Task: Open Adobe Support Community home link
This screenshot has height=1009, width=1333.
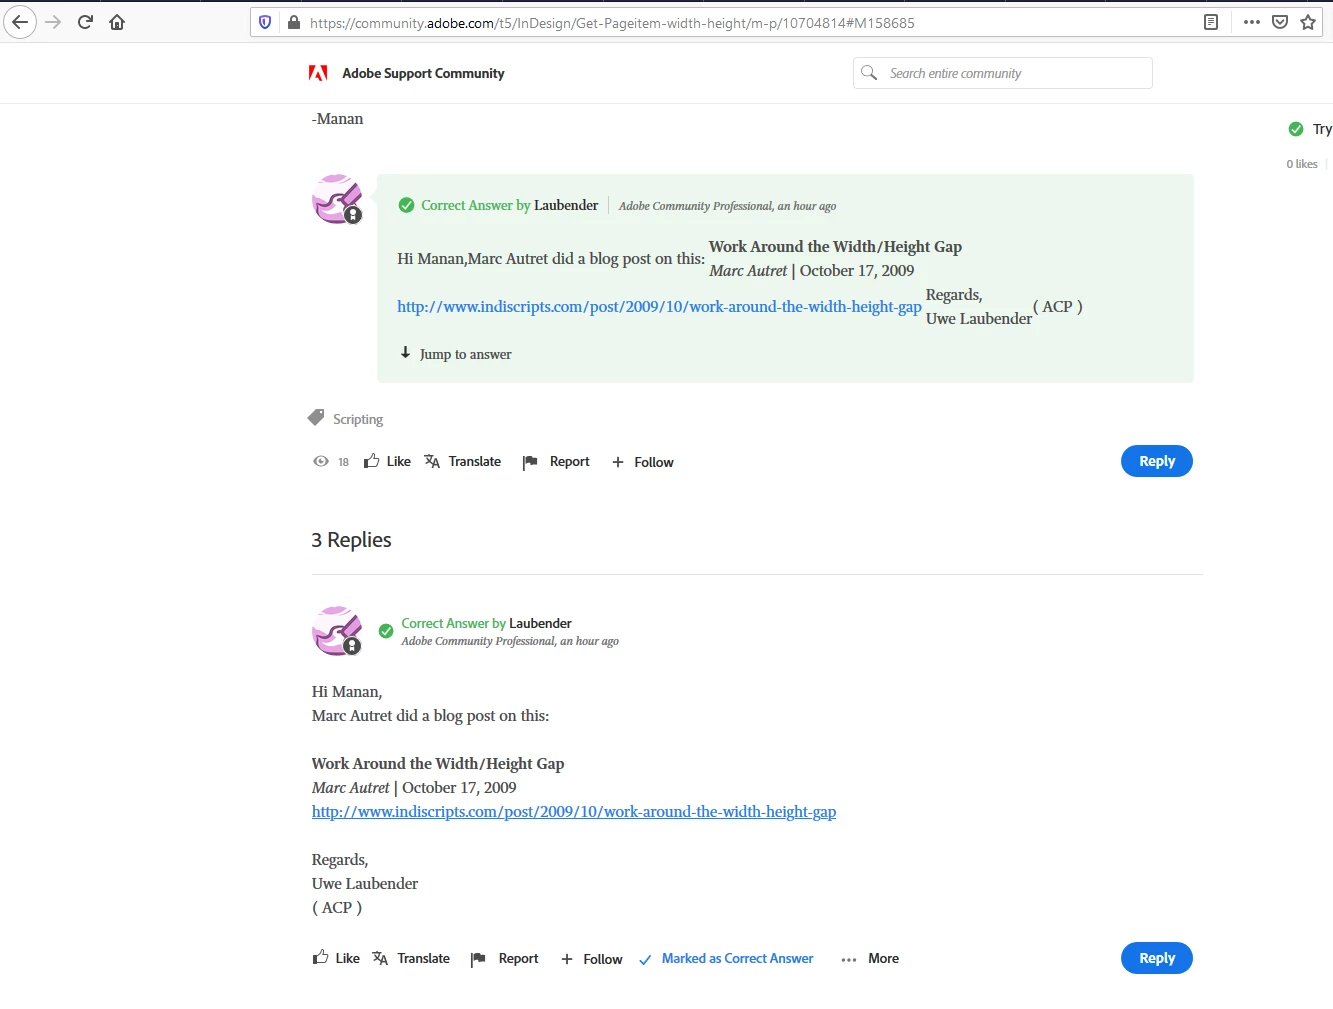Action: 423,73
